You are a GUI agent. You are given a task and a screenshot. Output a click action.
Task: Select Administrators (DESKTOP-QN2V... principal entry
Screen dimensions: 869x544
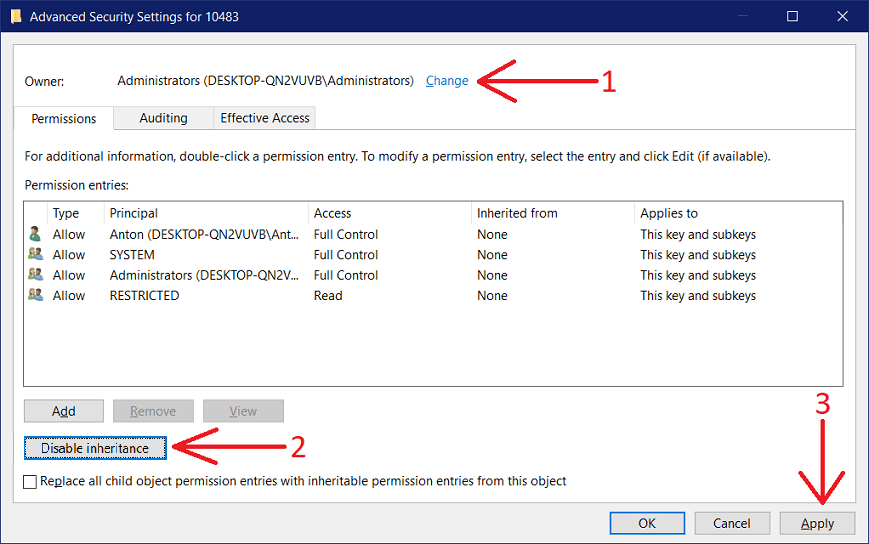pyautogui.click(x=204, y=275)
